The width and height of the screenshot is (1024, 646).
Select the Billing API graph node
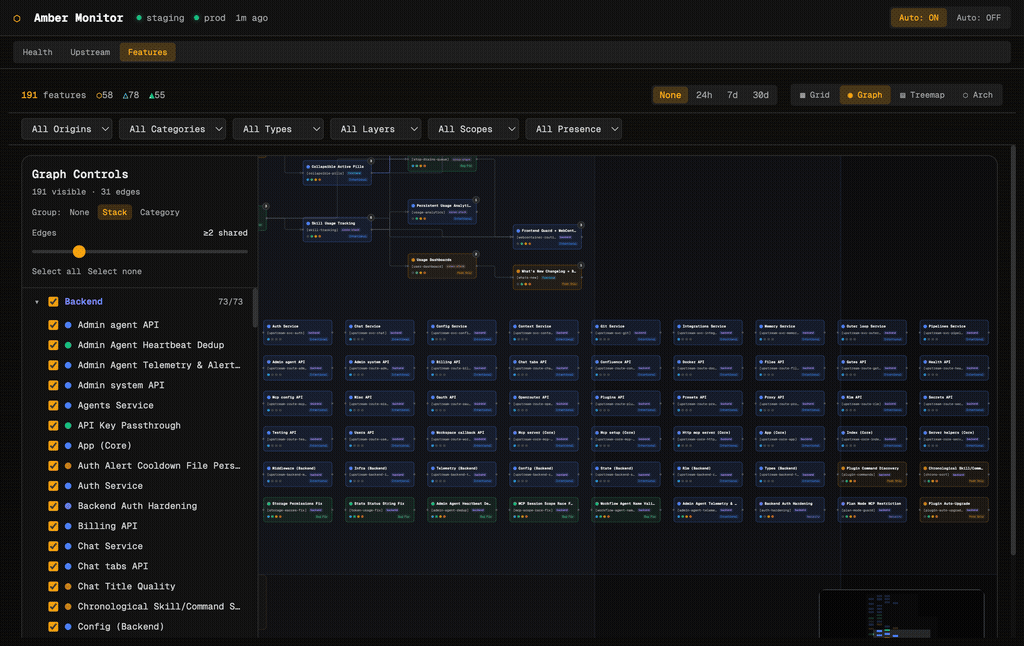pos(462,368)
